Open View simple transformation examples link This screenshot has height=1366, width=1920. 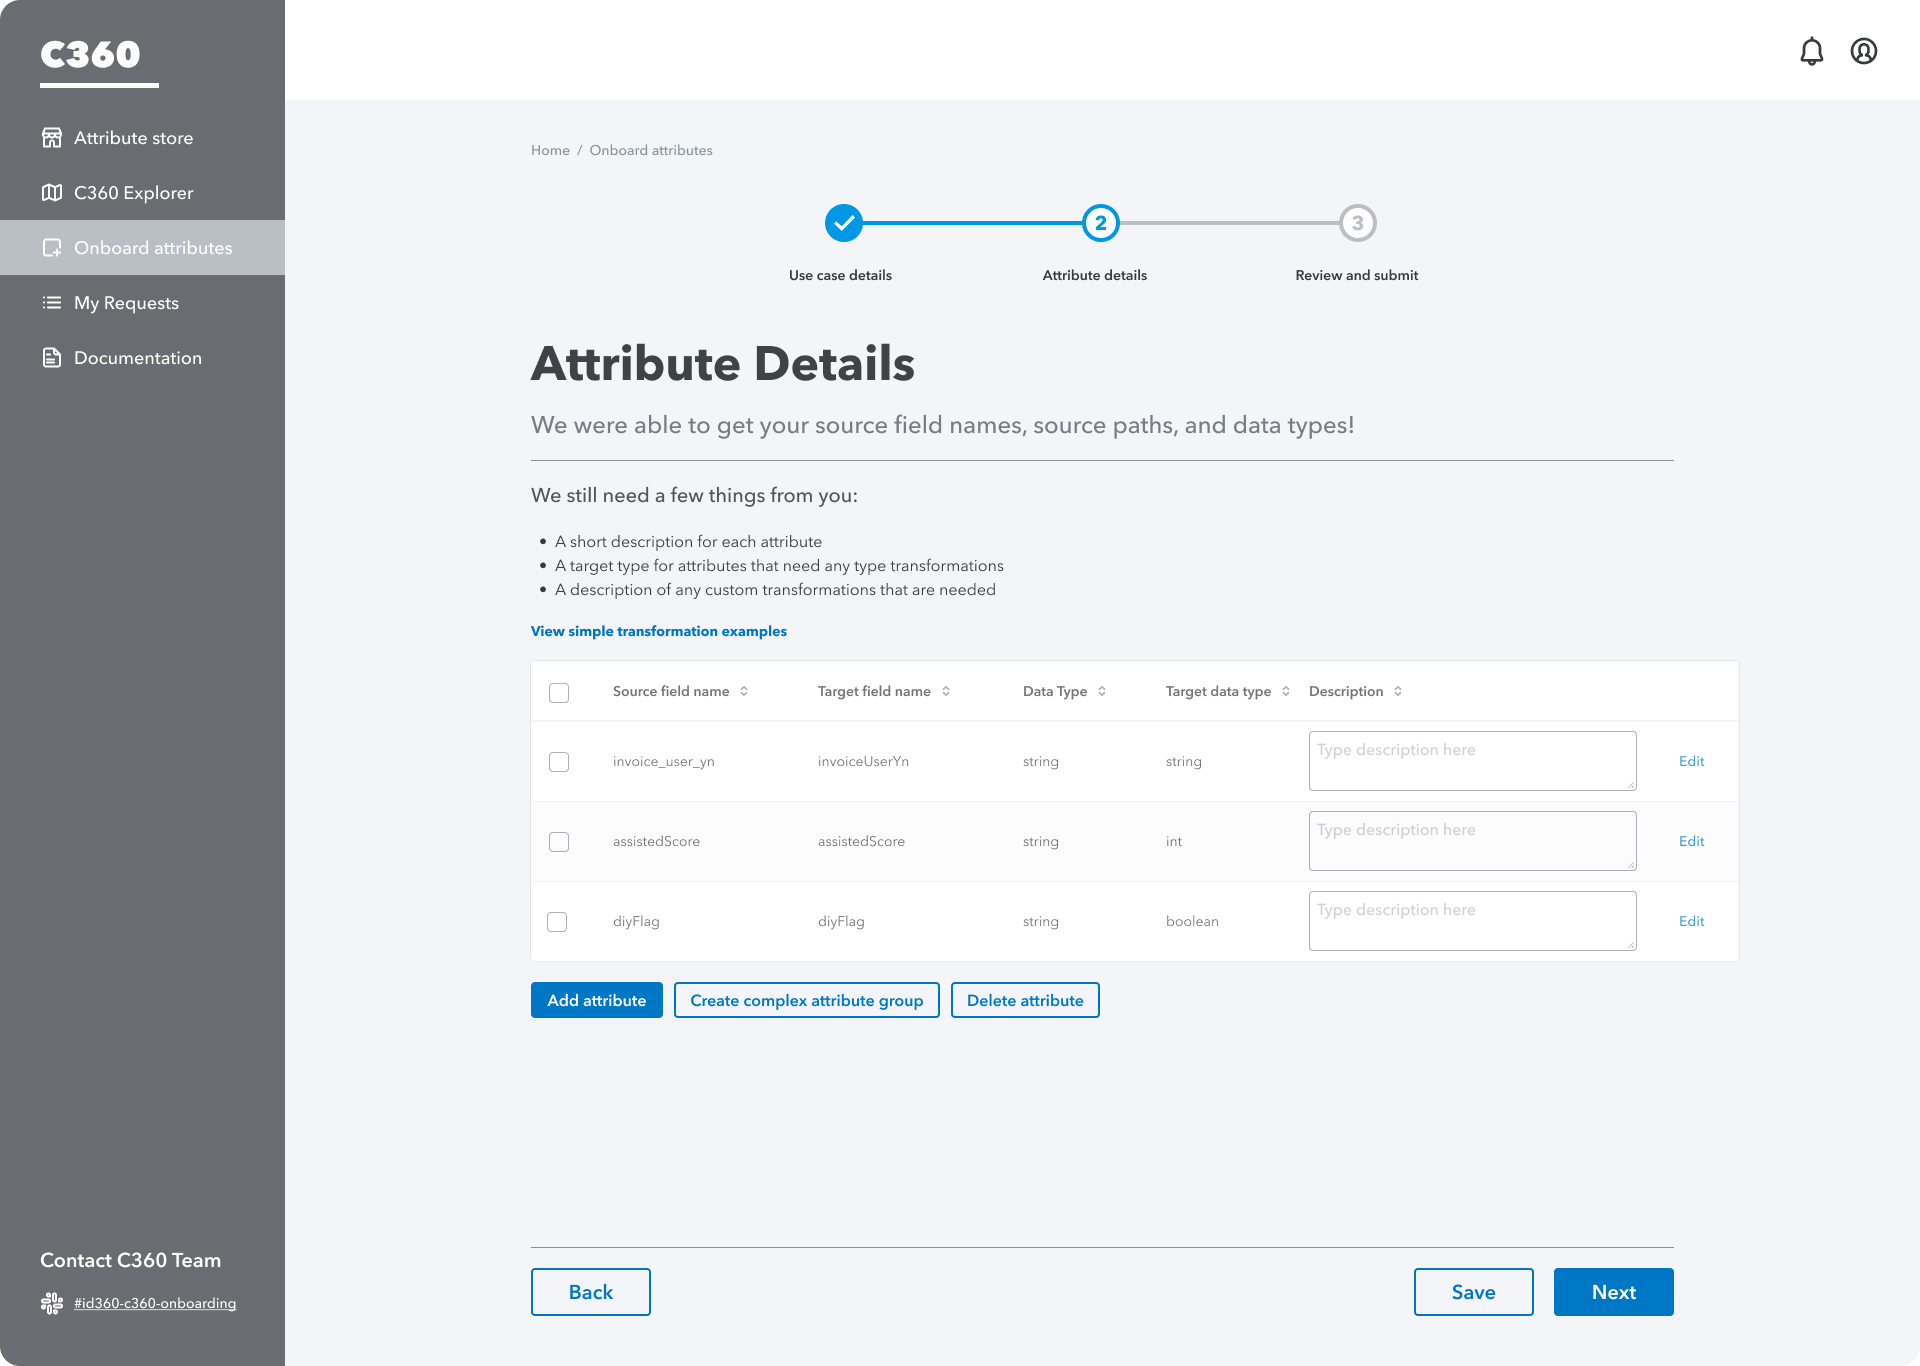point(658,631)
